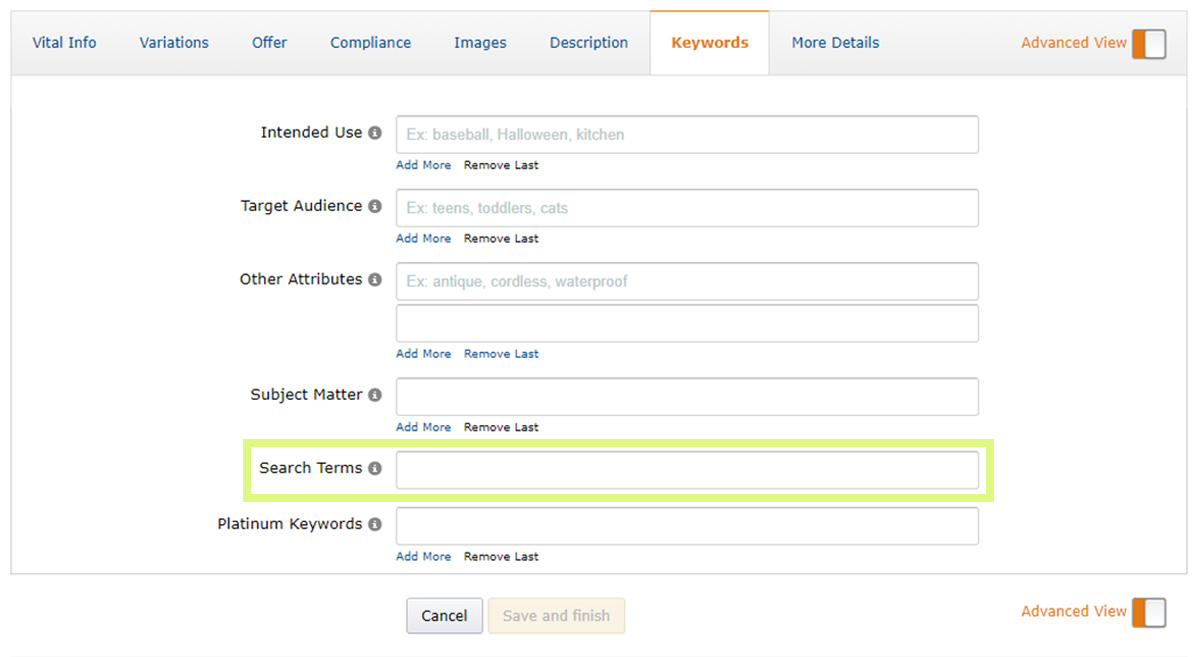Open the More Details tab

pos(835,42)
